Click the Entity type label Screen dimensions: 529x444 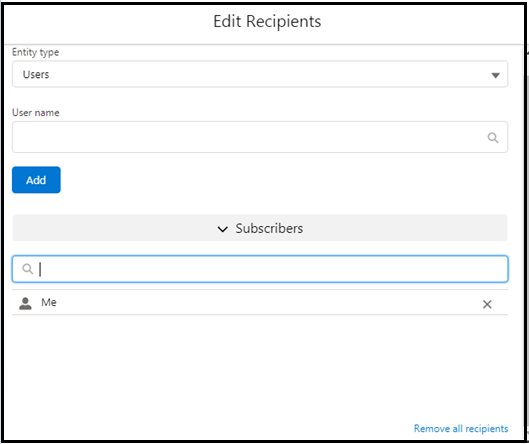(x=35, y=52)
